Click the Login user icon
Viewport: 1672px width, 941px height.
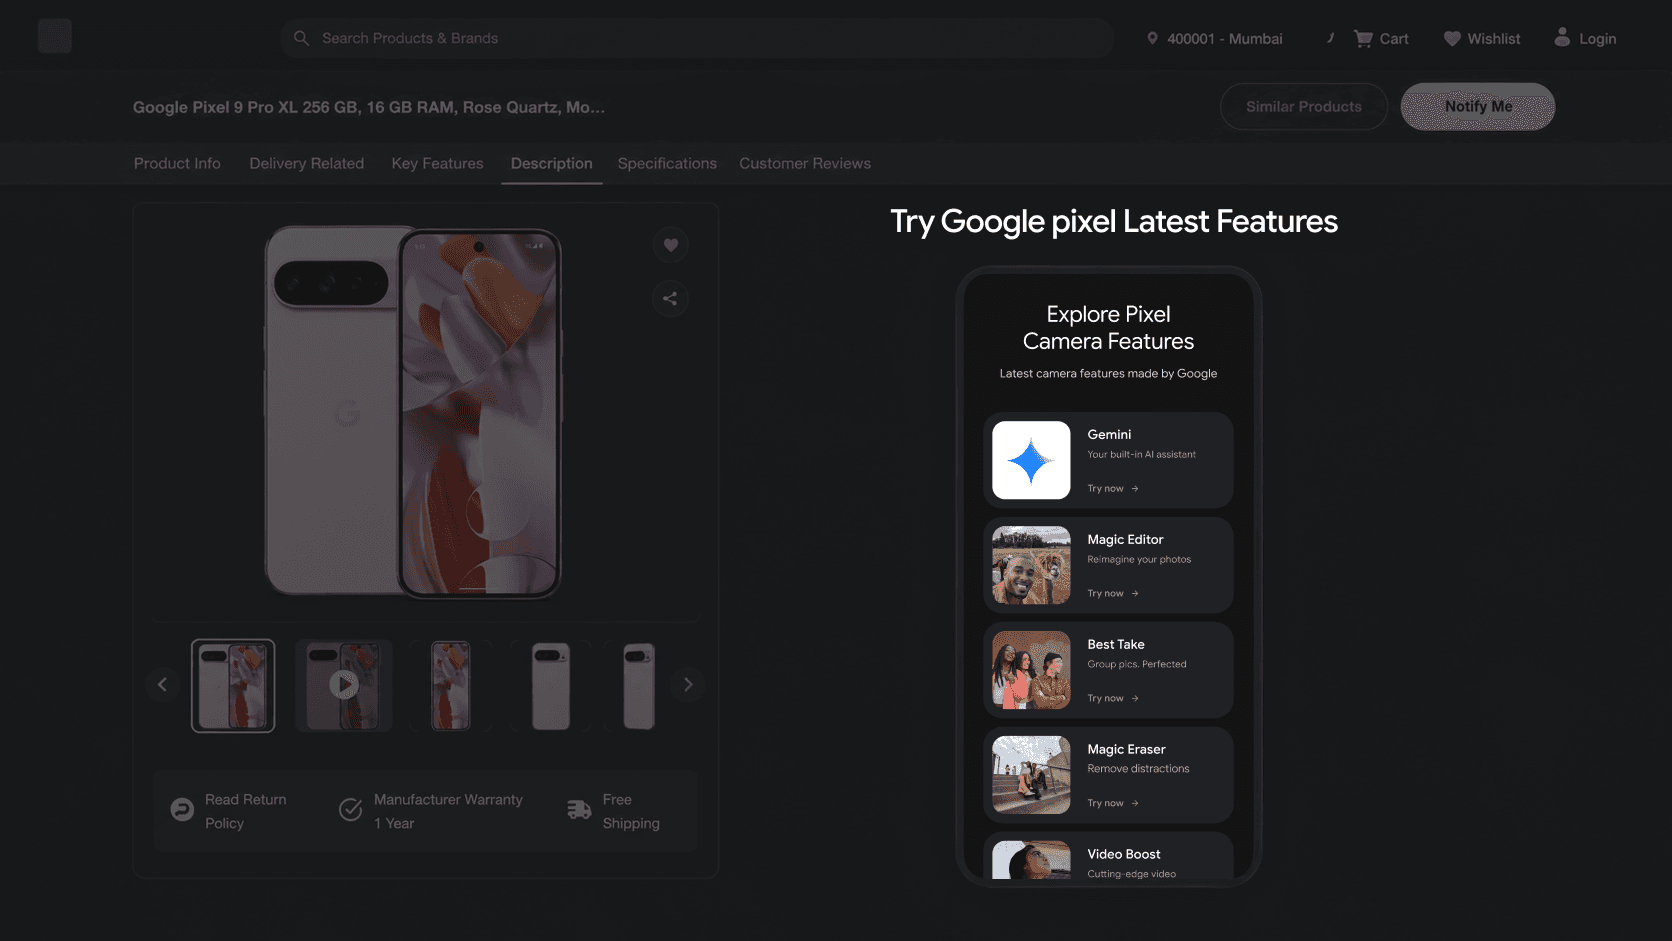pos(1562,37)
